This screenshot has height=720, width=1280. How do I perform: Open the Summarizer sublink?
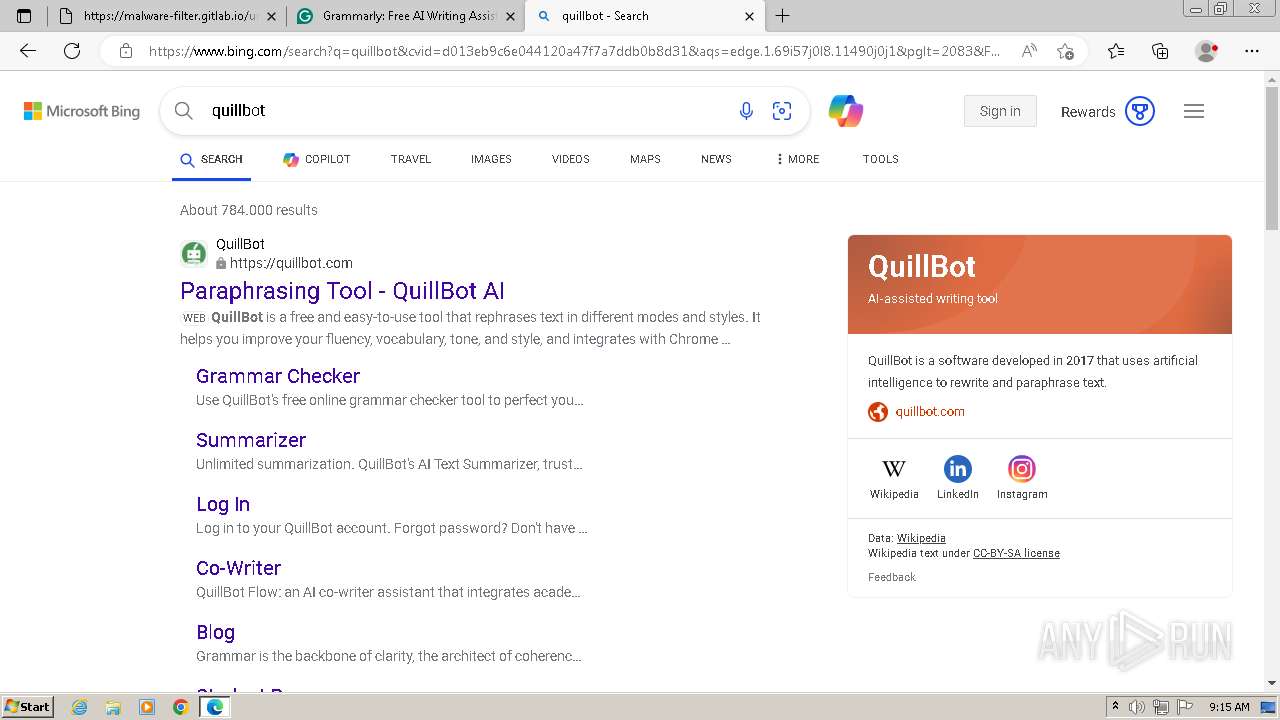[x=251, y=440]
